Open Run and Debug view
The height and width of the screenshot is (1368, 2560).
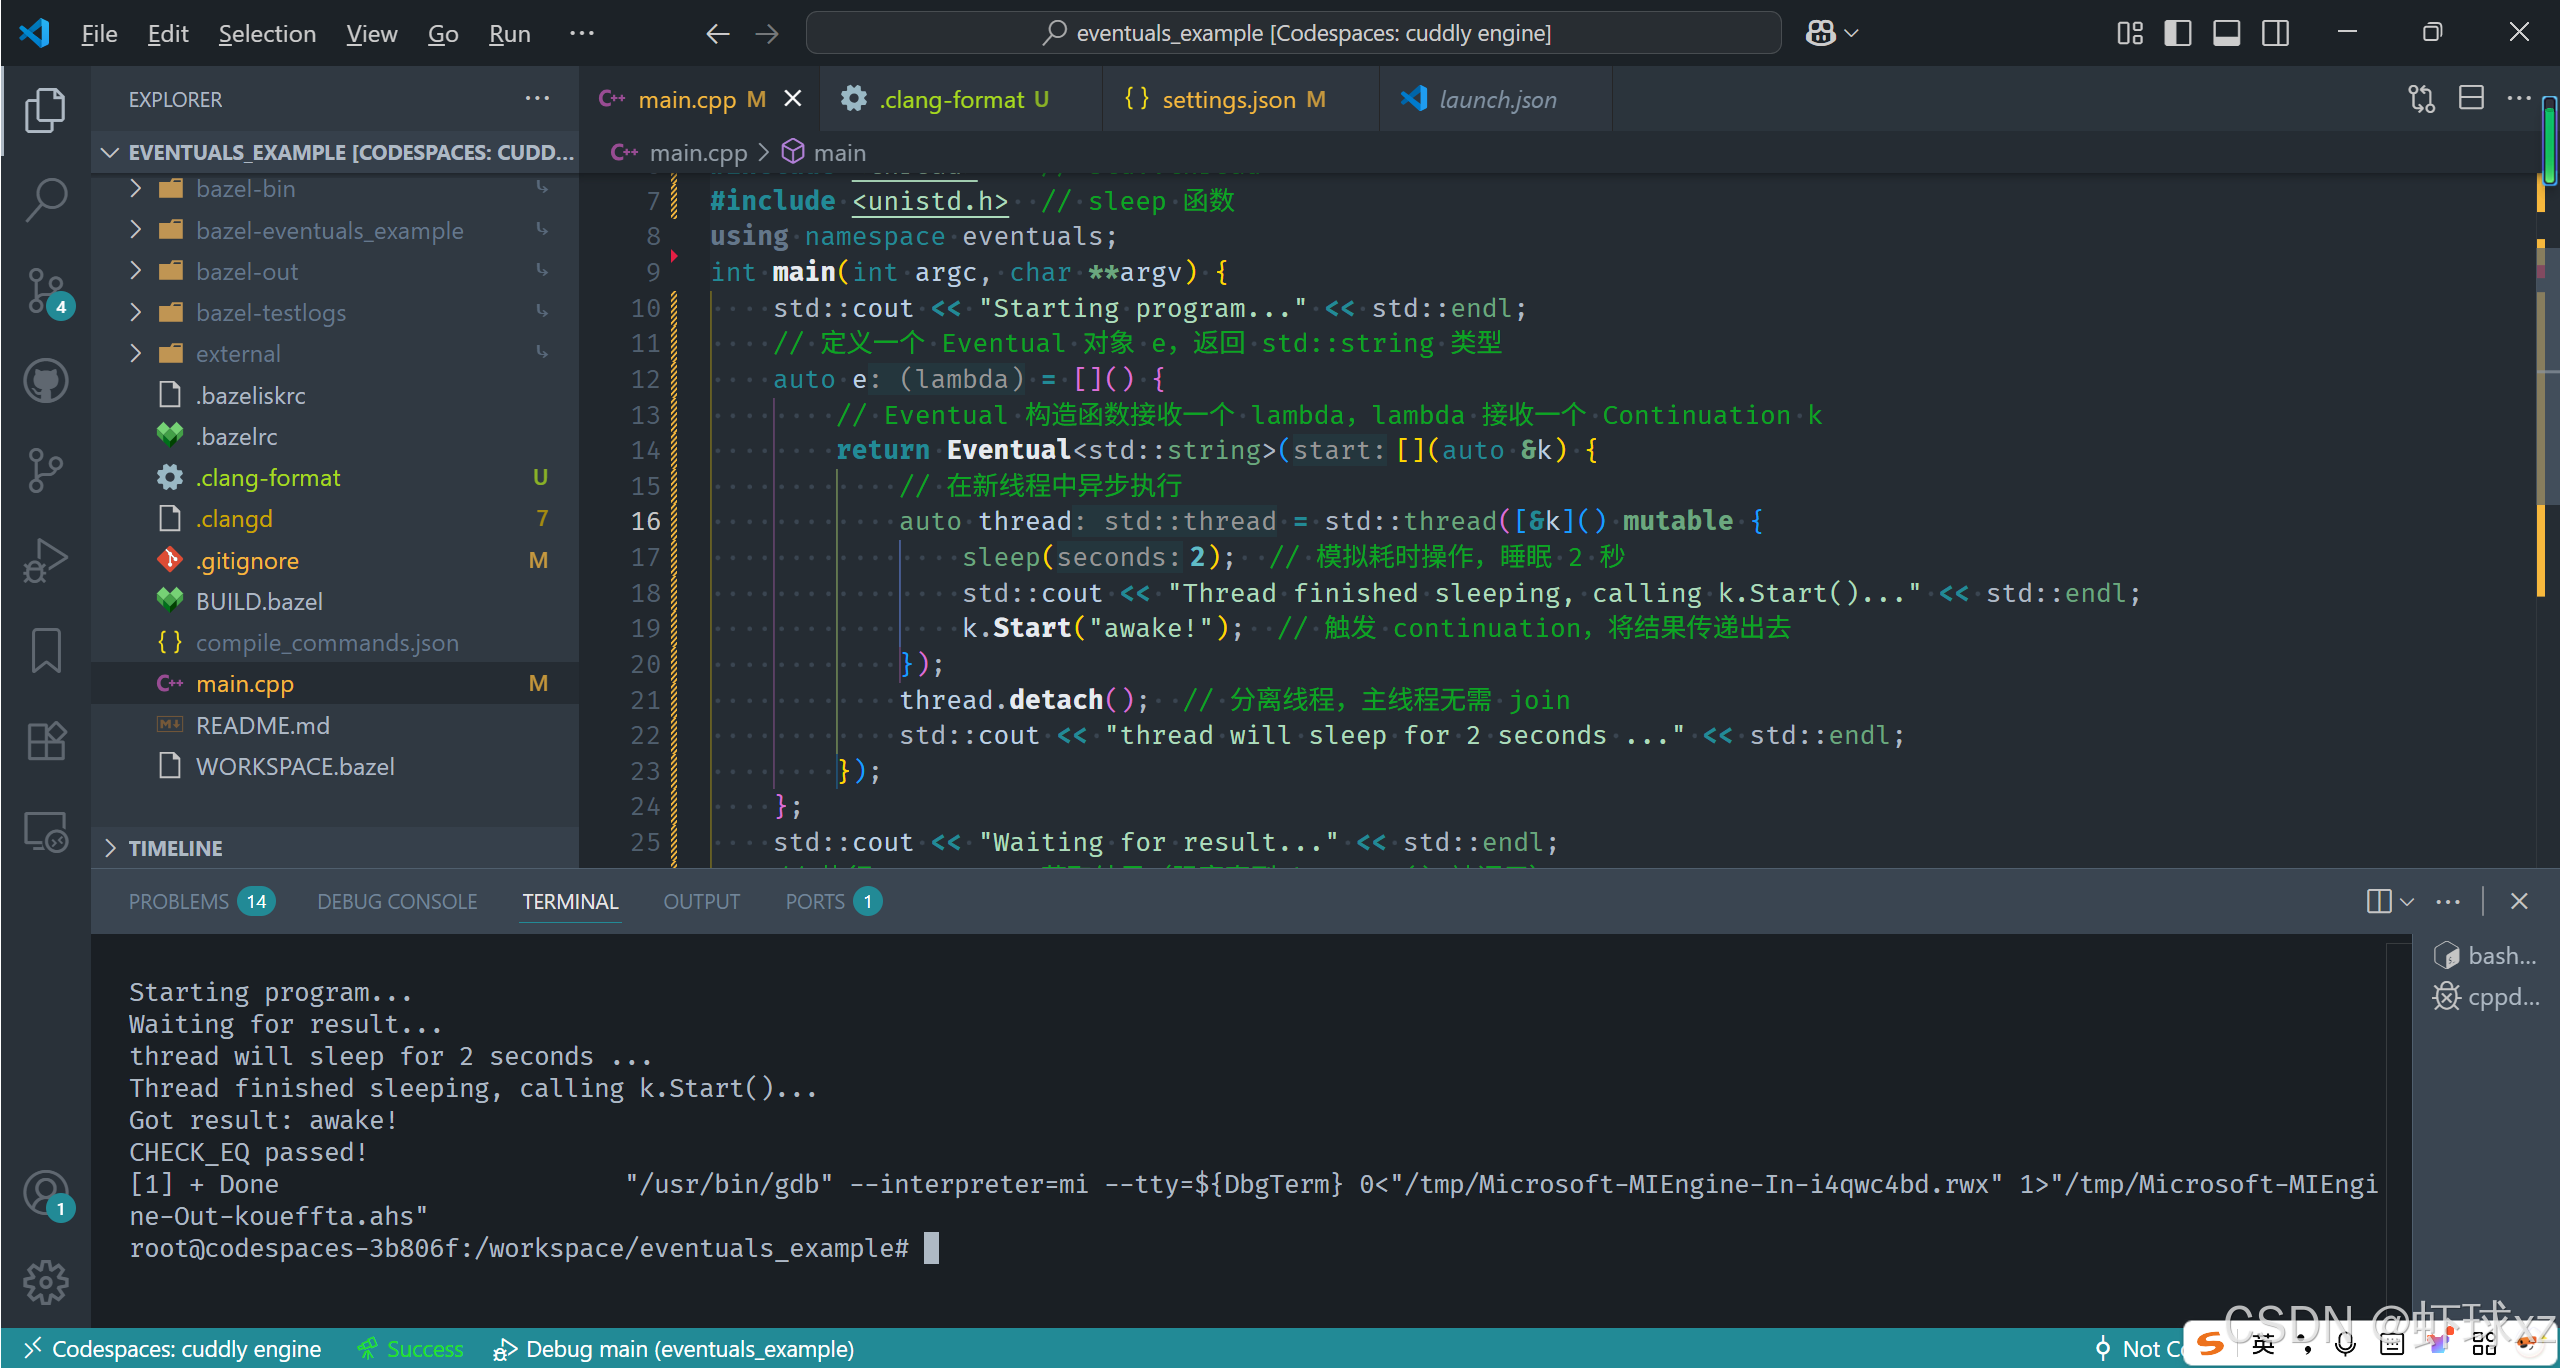[x=46, y=560]
